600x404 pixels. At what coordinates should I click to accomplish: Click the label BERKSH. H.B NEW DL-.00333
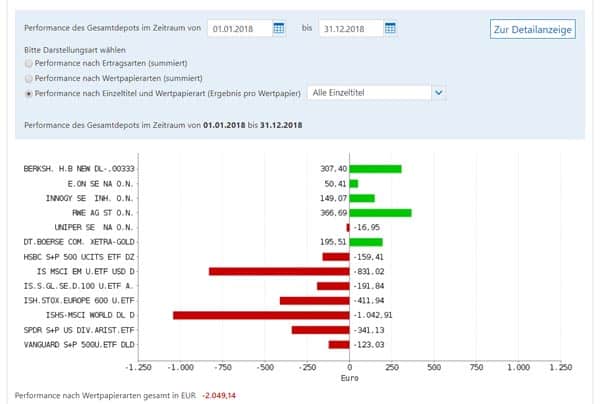pyautogui.click(x=79, y=169)
